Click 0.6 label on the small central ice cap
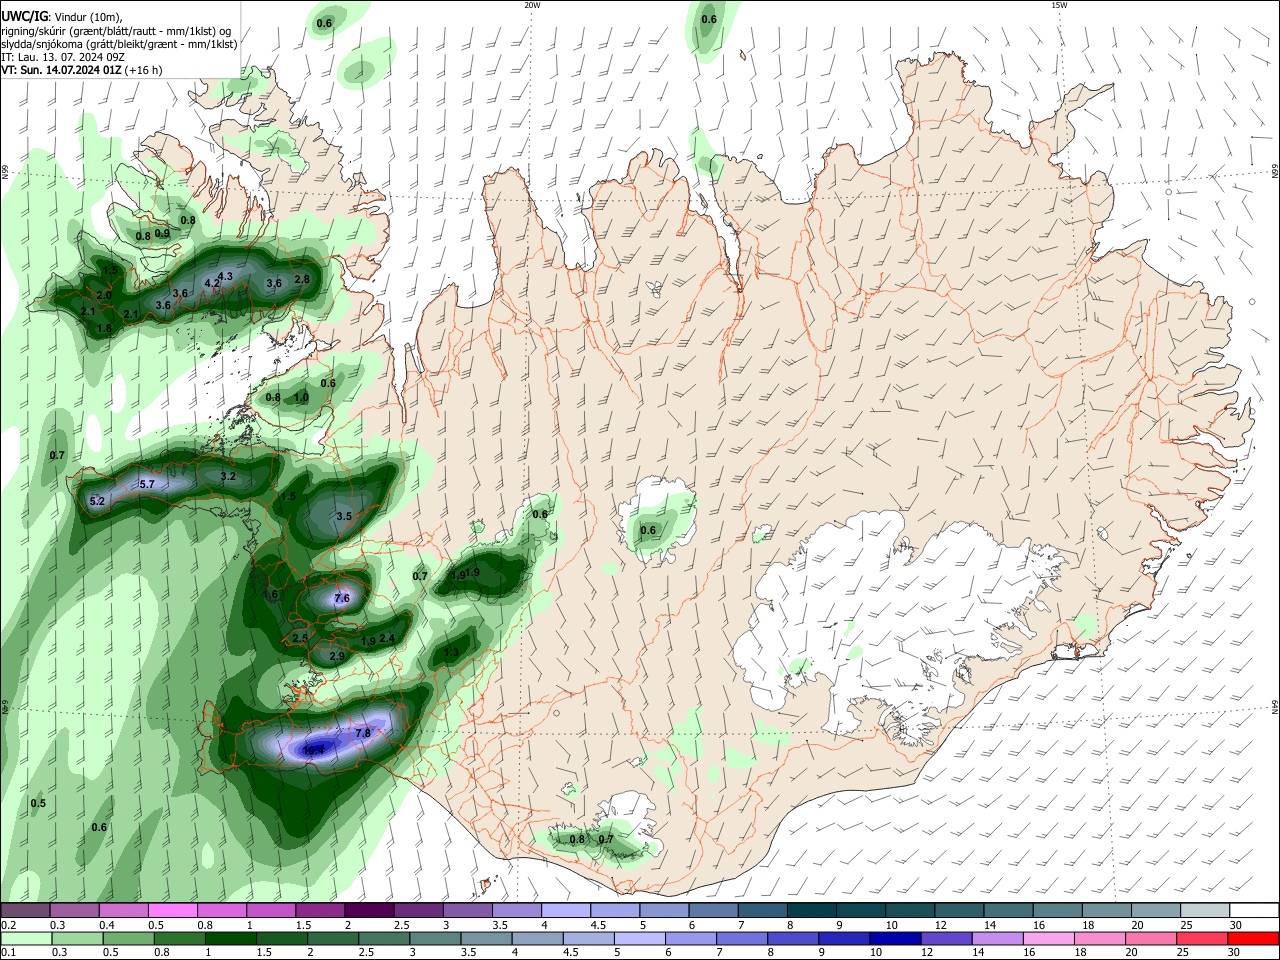The height and width of the screenshot is (960, 1280). [x=648, y=530]
